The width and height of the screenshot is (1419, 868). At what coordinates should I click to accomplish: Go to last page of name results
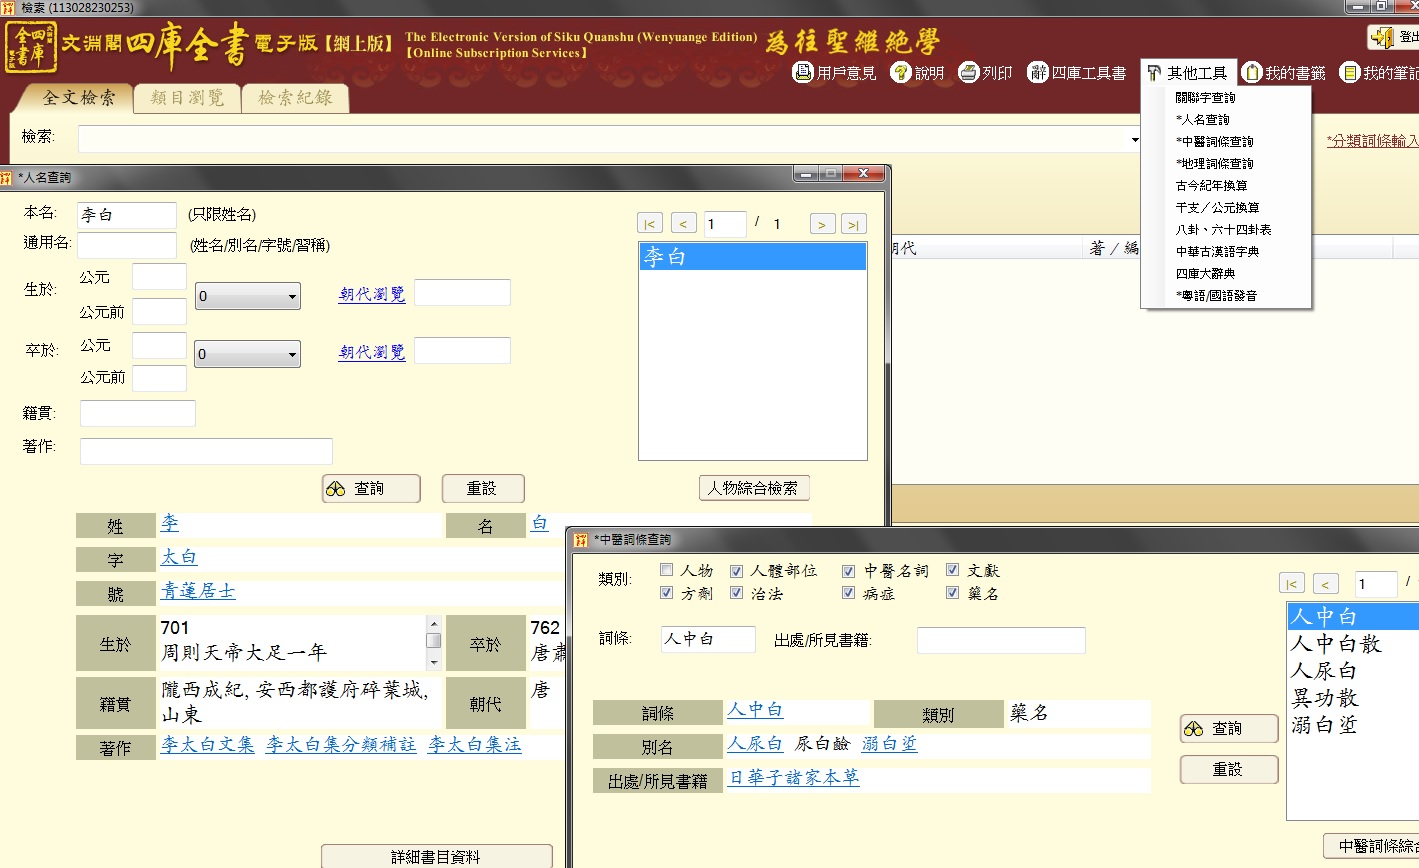click(853, 224)
